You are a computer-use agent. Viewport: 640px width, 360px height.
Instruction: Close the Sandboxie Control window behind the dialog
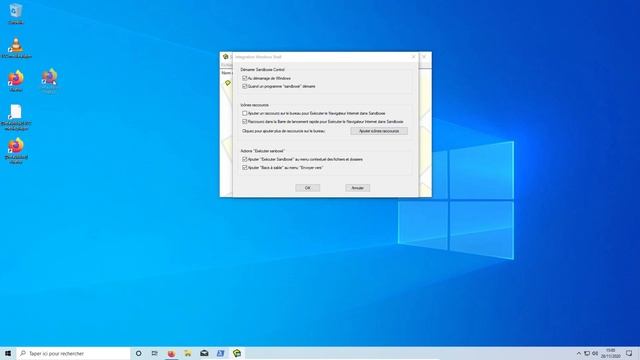click(x=424, y=57)
